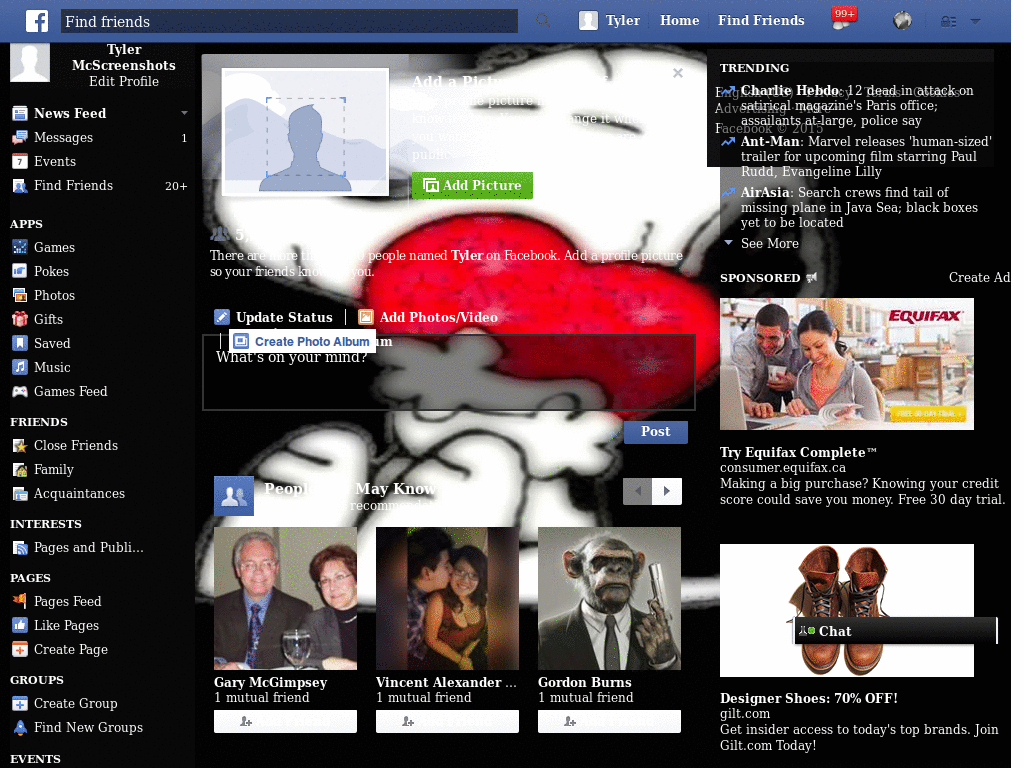This screenshot has height=768, width=1024.
Task: Open Vincent Alexander's photo
Action: pyautogui.click(x=447, y=598)
